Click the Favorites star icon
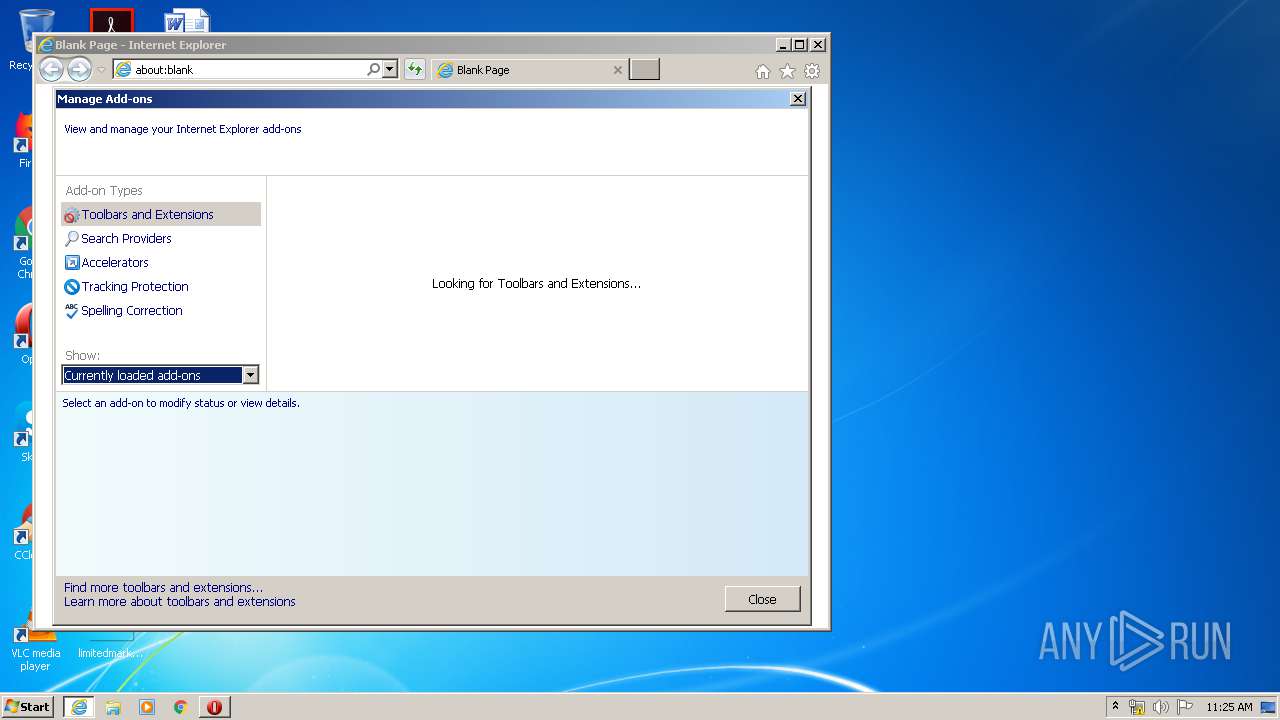Screen dimensions: 1280x720 pyautogui.click(x=787, y=71)
